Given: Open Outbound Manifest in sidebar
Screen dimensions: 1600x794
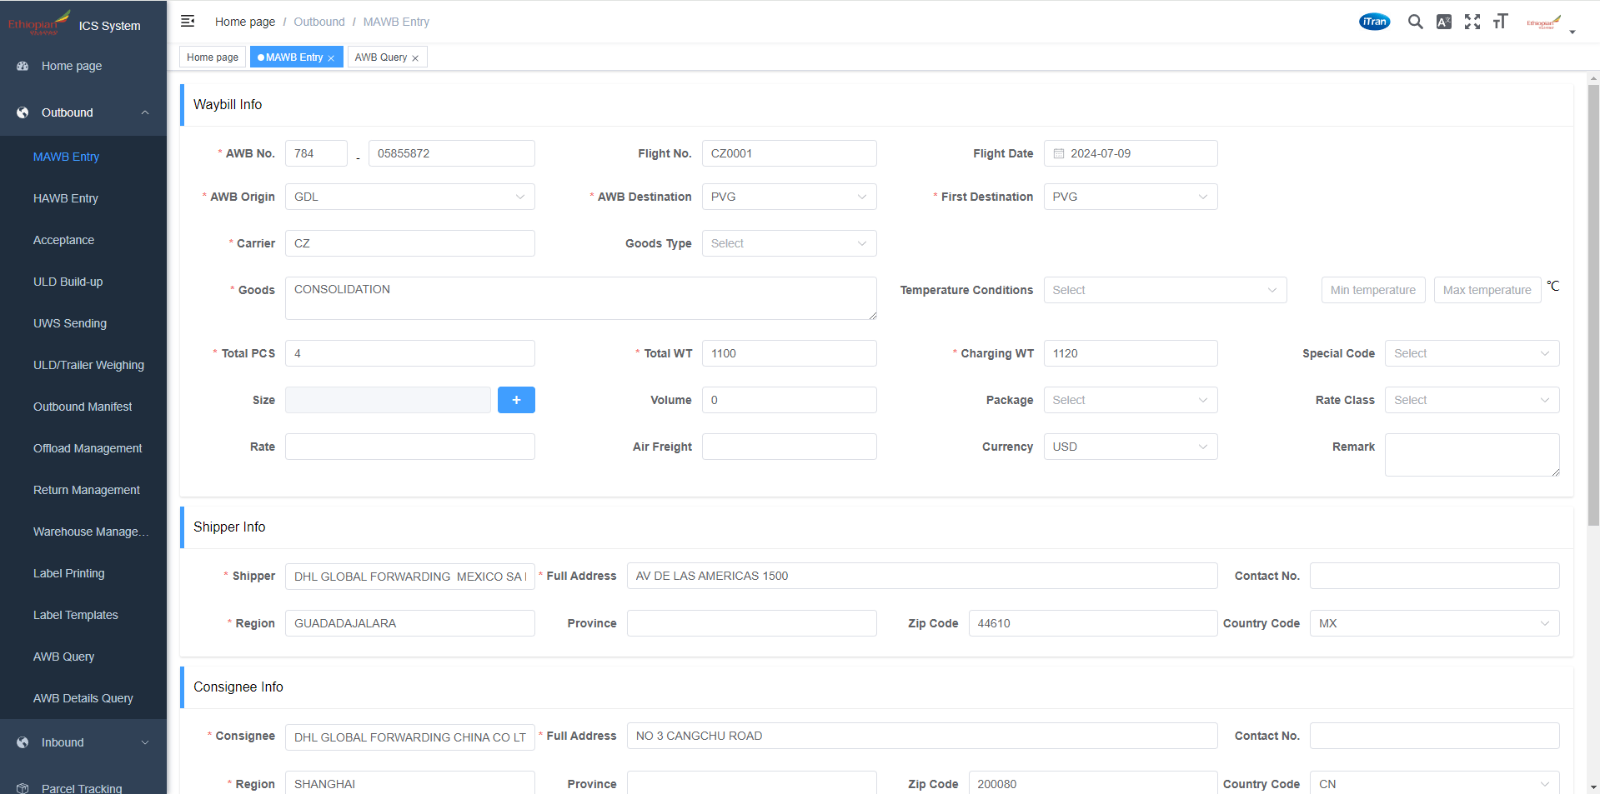Looking at the screenshot, I should click(x=83, y=407).
